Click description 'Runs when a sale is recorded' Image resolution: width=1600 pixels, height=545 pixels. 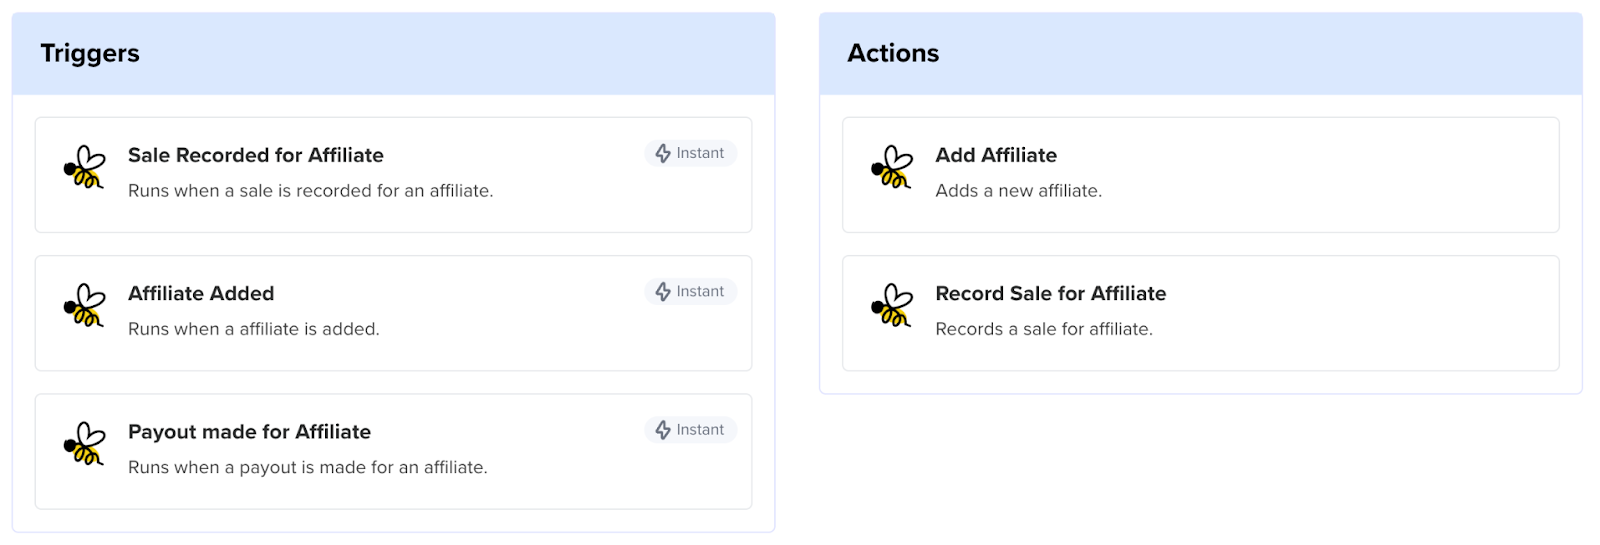coord(310,191)
